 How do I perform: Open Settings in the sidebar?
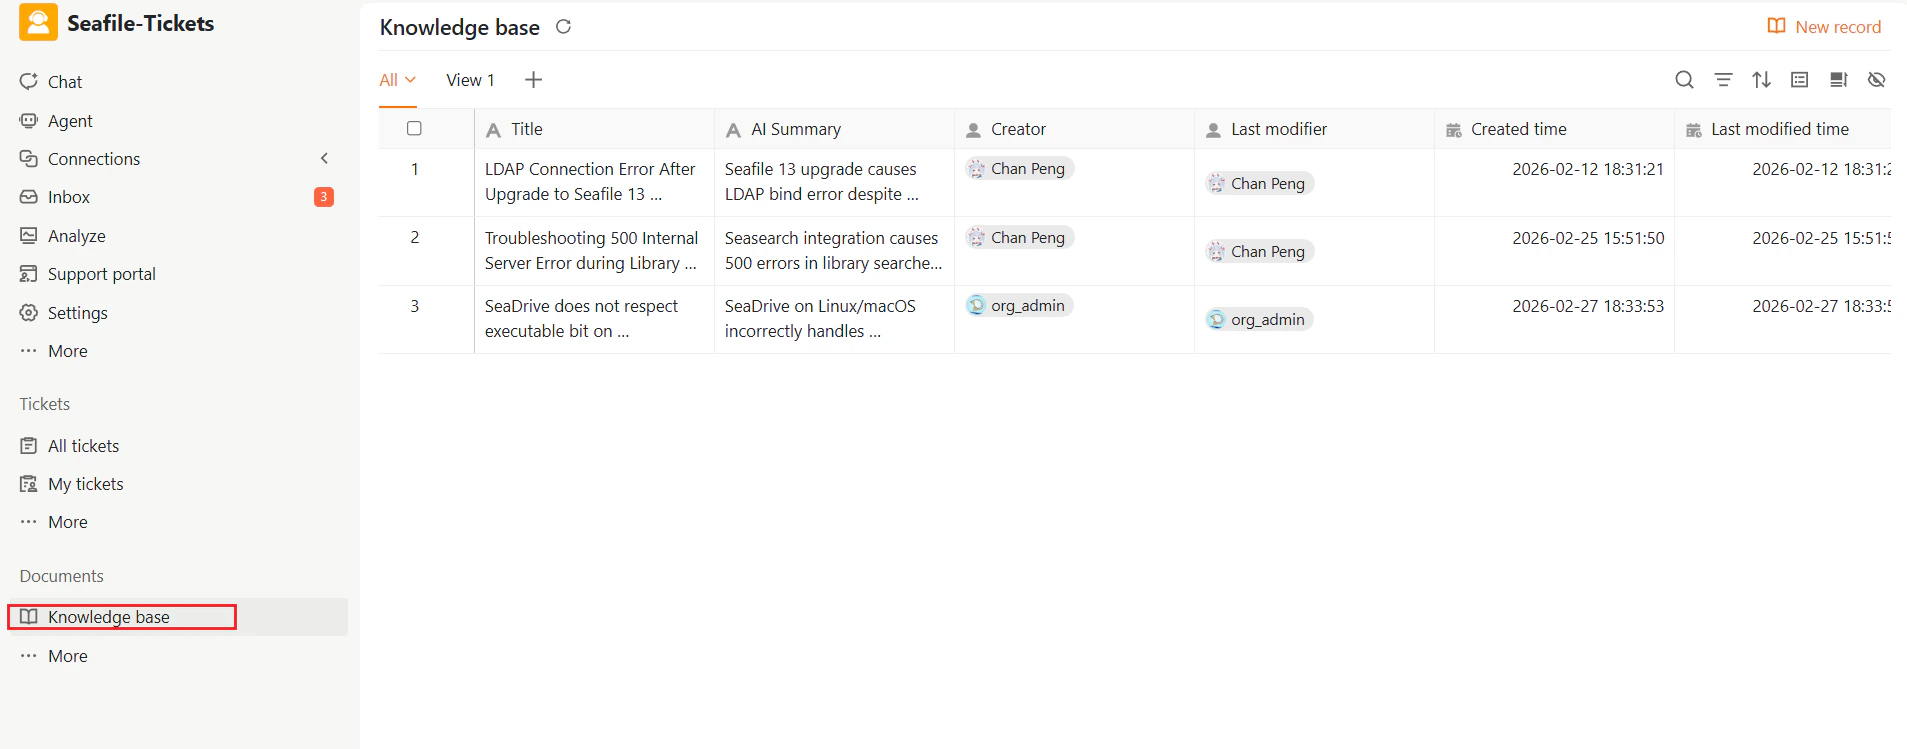point(78,313)
